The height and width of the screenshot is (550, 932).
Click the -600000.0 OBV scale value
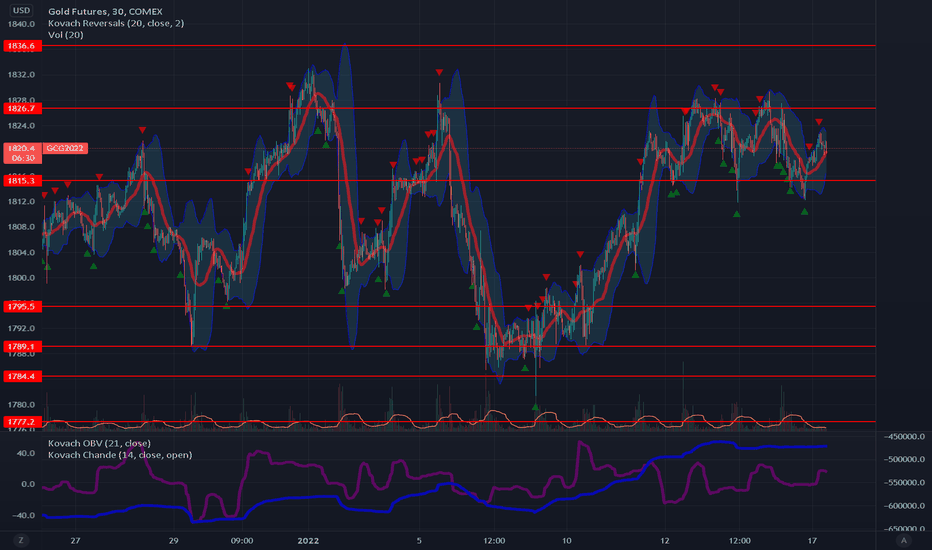coord(904,505)
